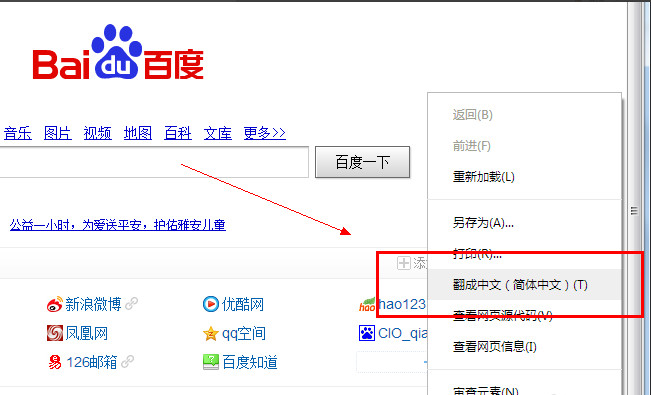651x395 pixels.
Task: Choose 另存为(A)... in context menu
Action: [524, 223]
